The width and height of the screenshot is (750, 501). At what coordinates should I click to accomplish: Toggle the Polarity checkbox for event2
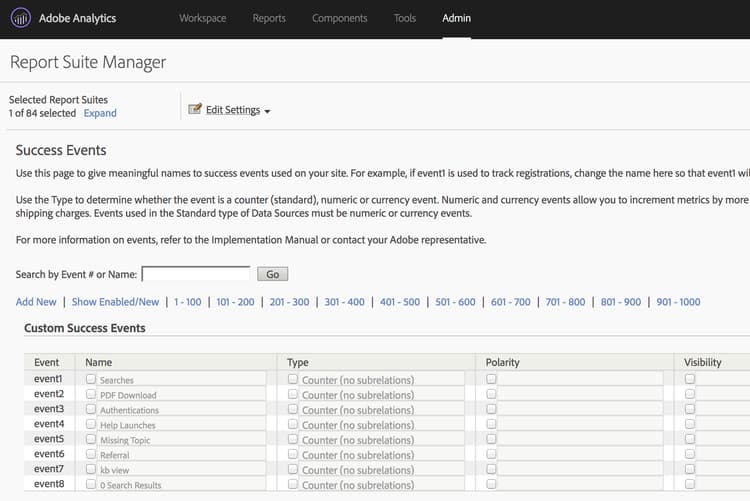point(491,394)
